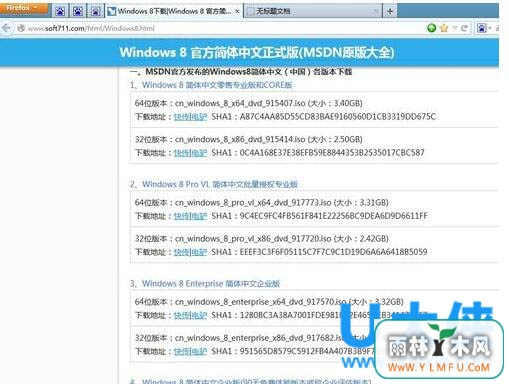Click SHA1 value starting 9C4EC9FC4FB5
The width and height of the screenshot is (509, 384).
333,216
